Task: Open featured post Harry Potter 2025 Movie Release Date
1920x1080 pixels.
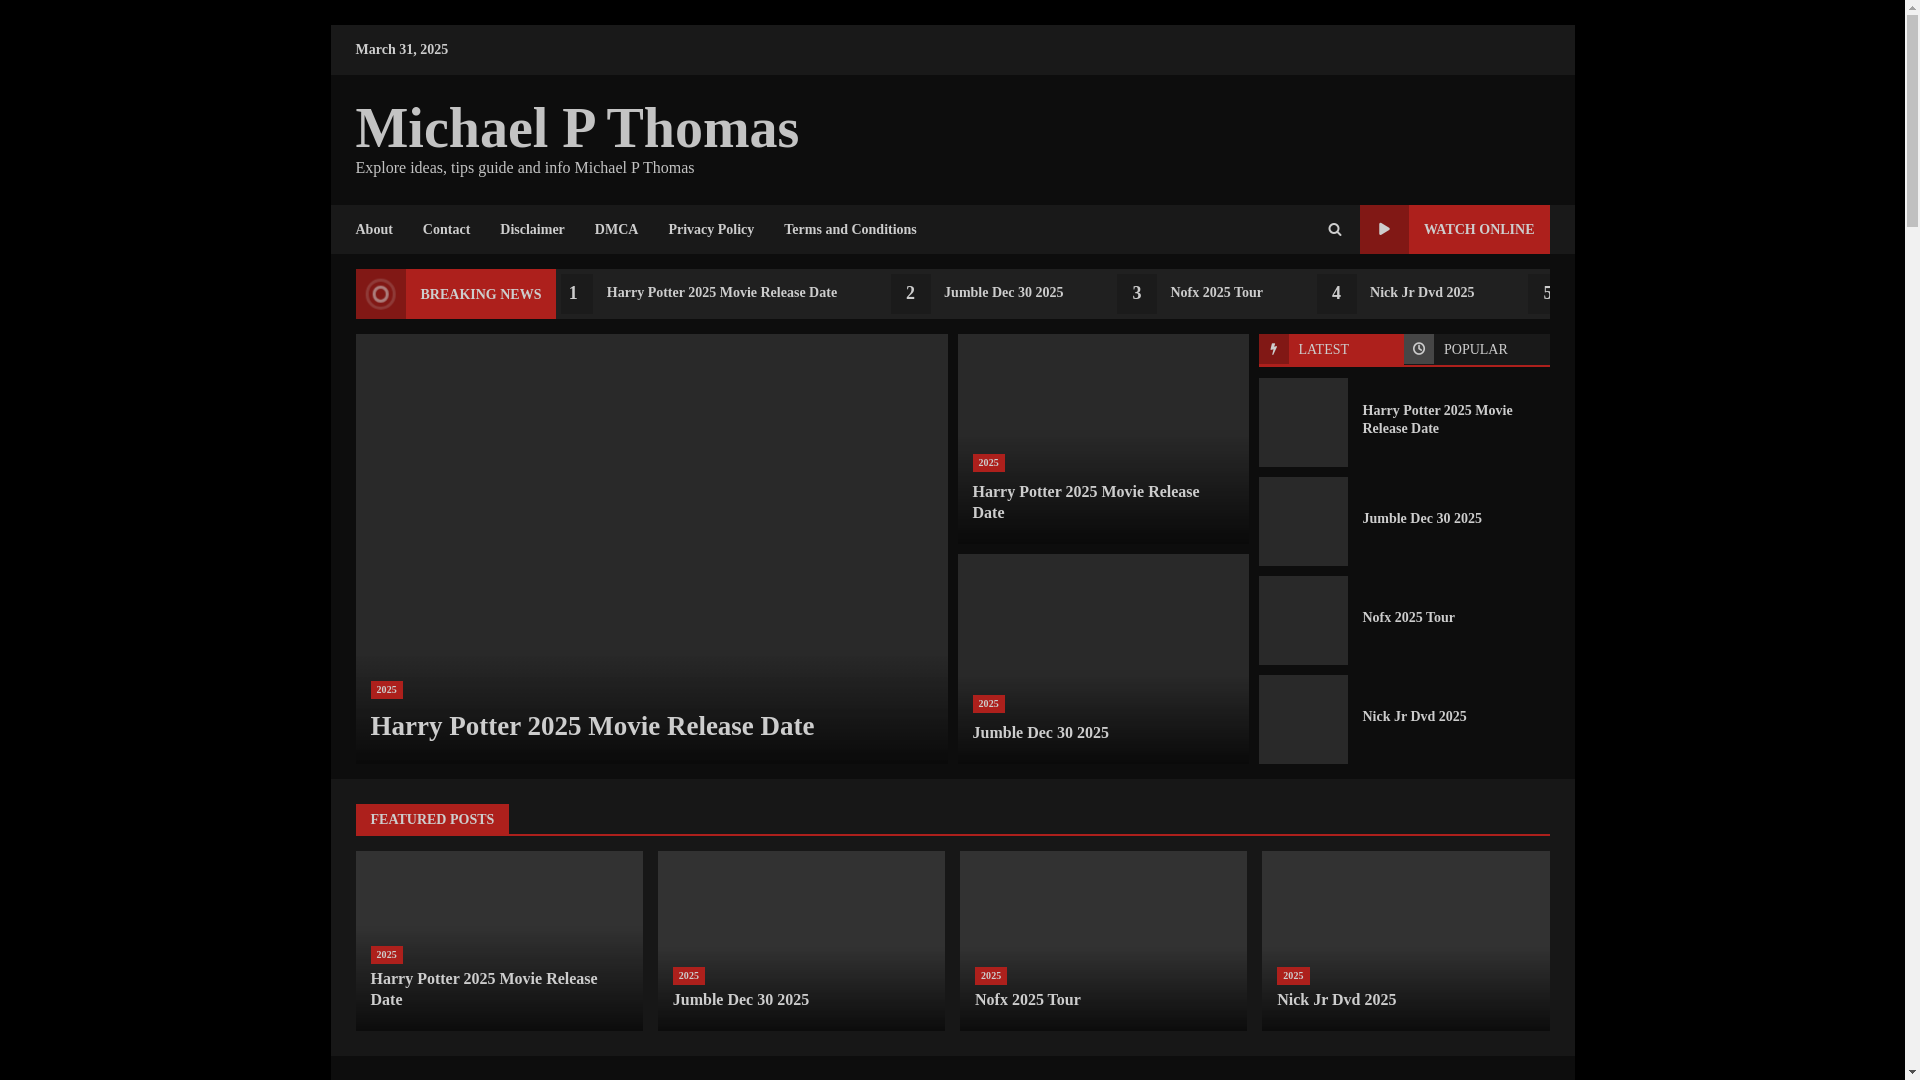Action: point(484,989)
